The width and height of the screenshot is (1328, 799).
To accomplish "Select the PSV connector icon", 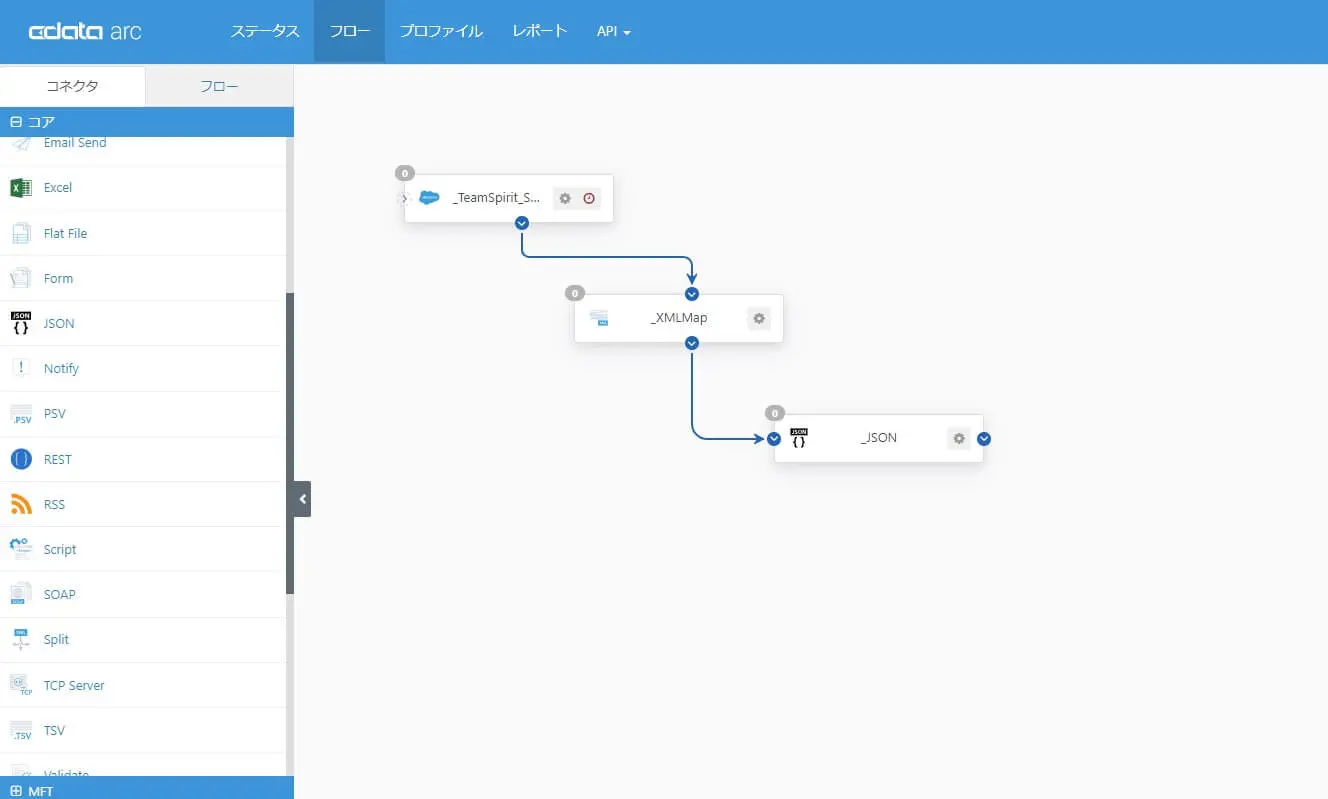I will click(21, 414).
